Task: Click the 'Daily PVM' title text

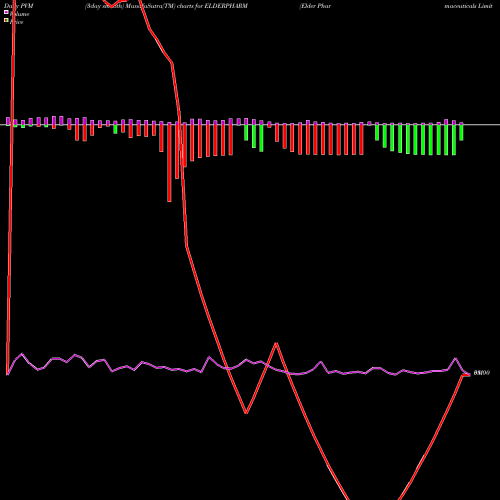Action: (19, 6)
